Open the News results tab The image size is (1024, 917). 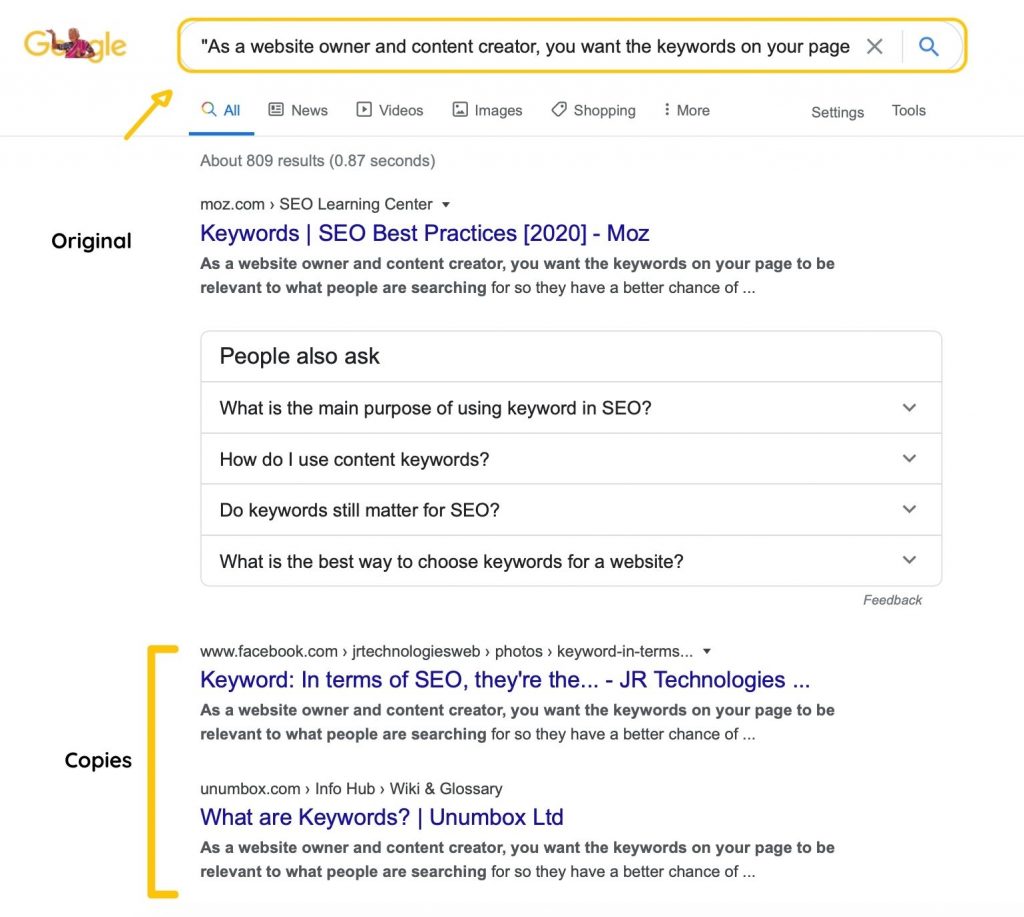pyautogui.click(x=298, y=110)
